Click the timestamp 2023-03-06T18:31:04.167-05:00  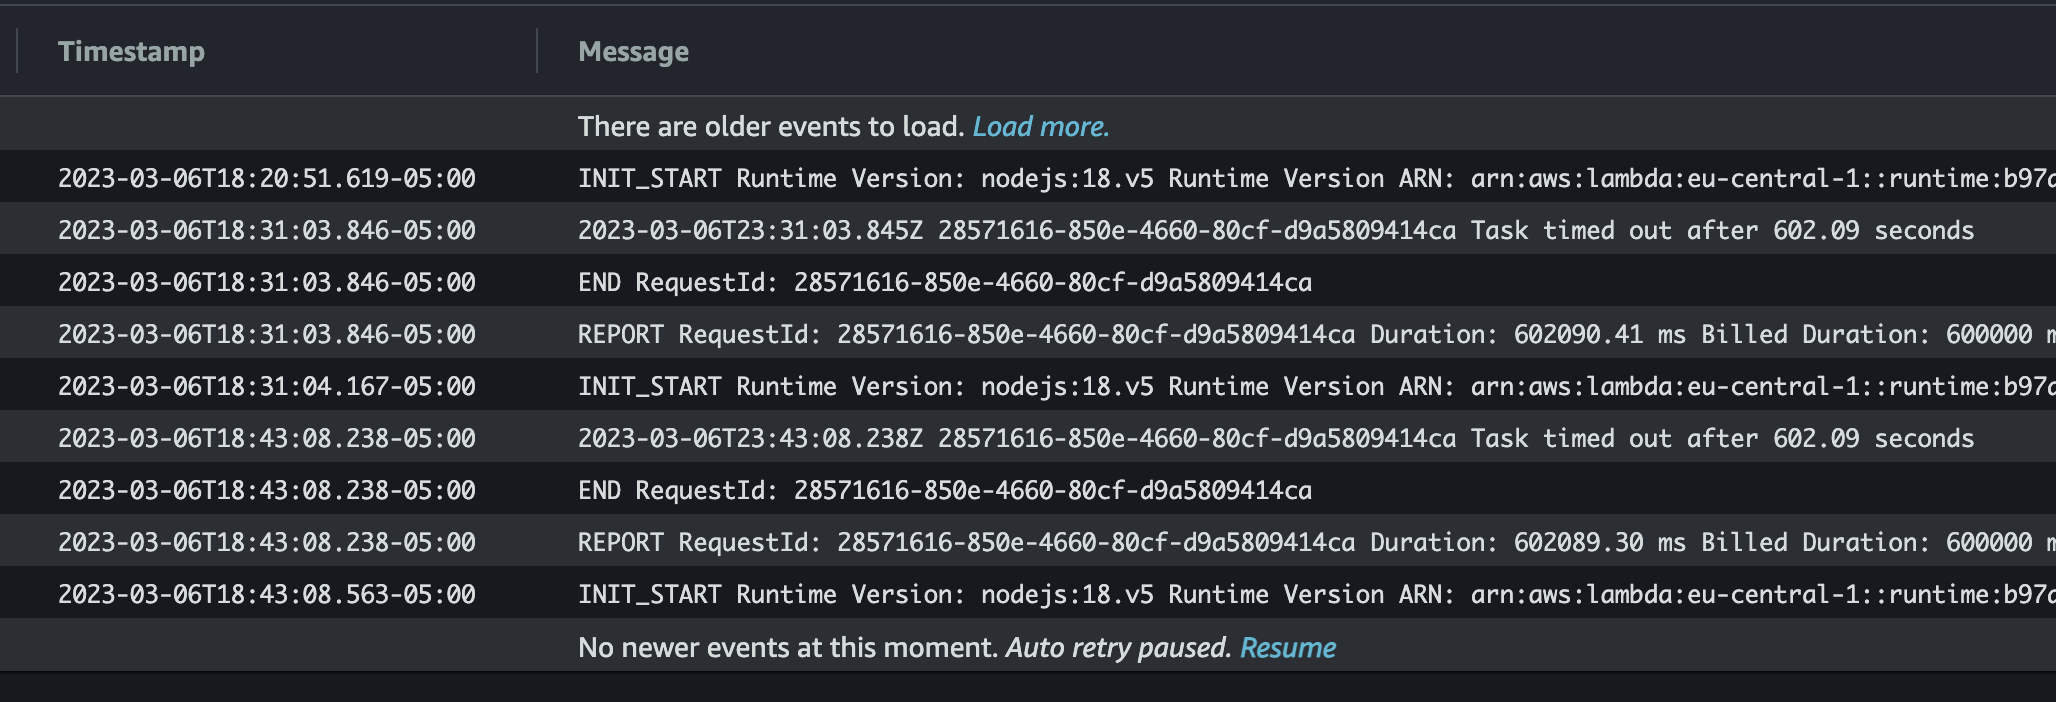point(267,386)
